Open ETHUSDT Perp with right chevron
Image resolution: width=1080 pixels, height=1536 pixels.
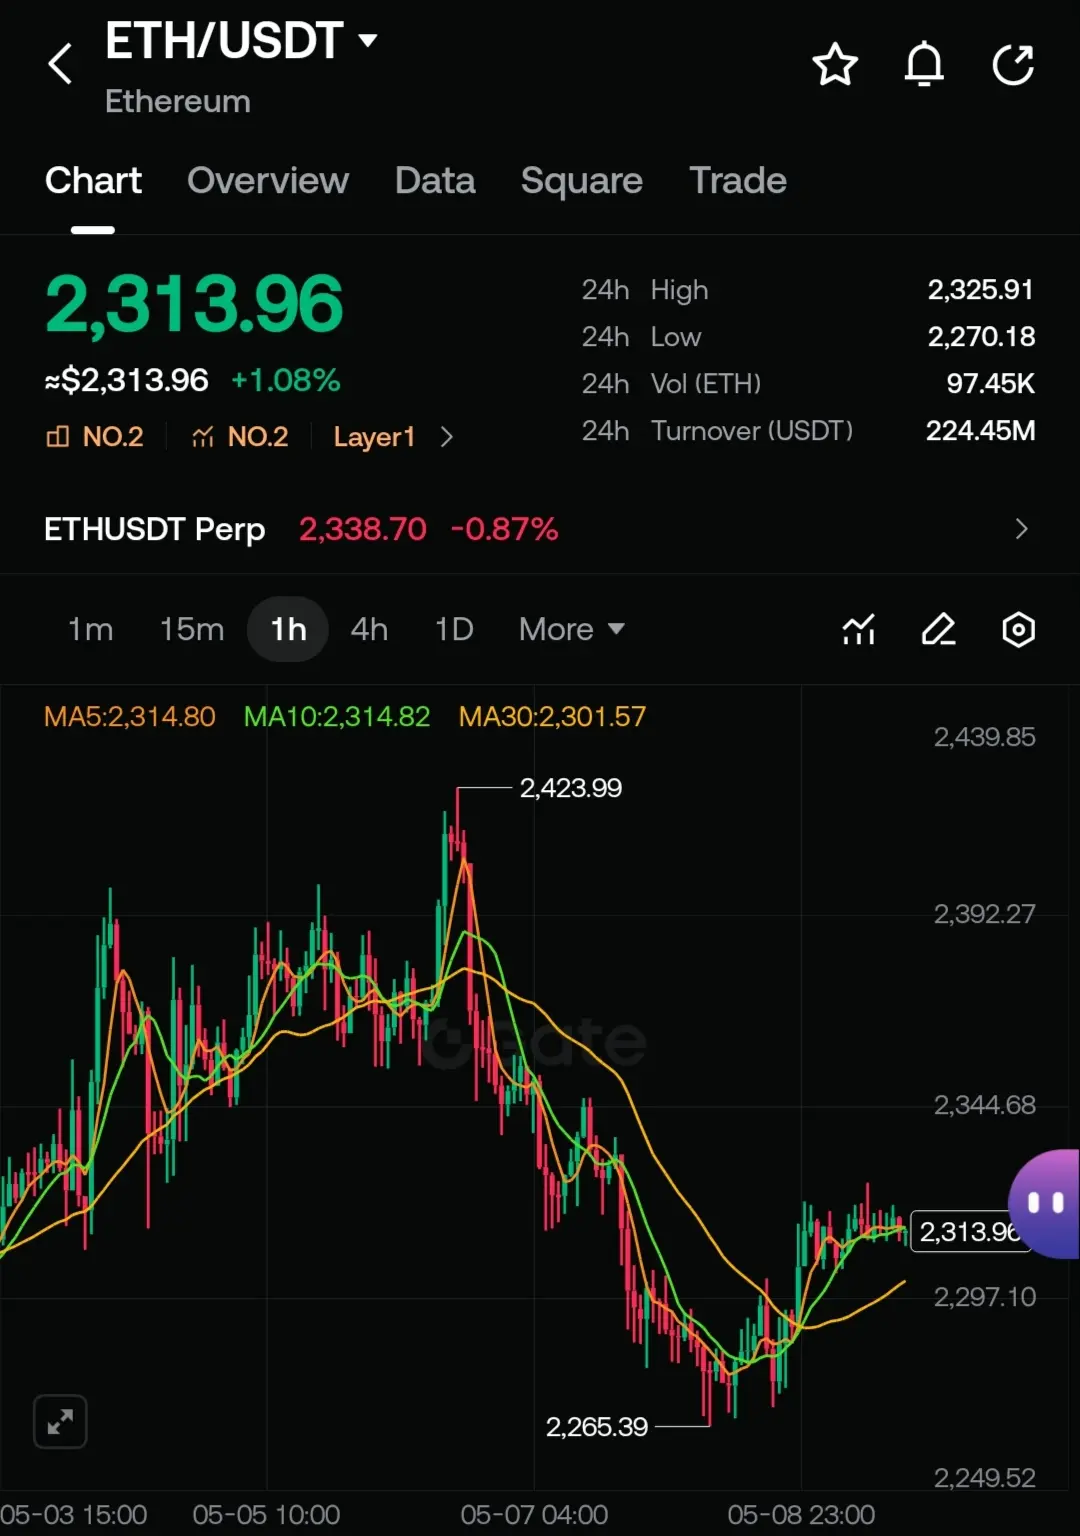pyautogui.click(x=1021, y=529)
